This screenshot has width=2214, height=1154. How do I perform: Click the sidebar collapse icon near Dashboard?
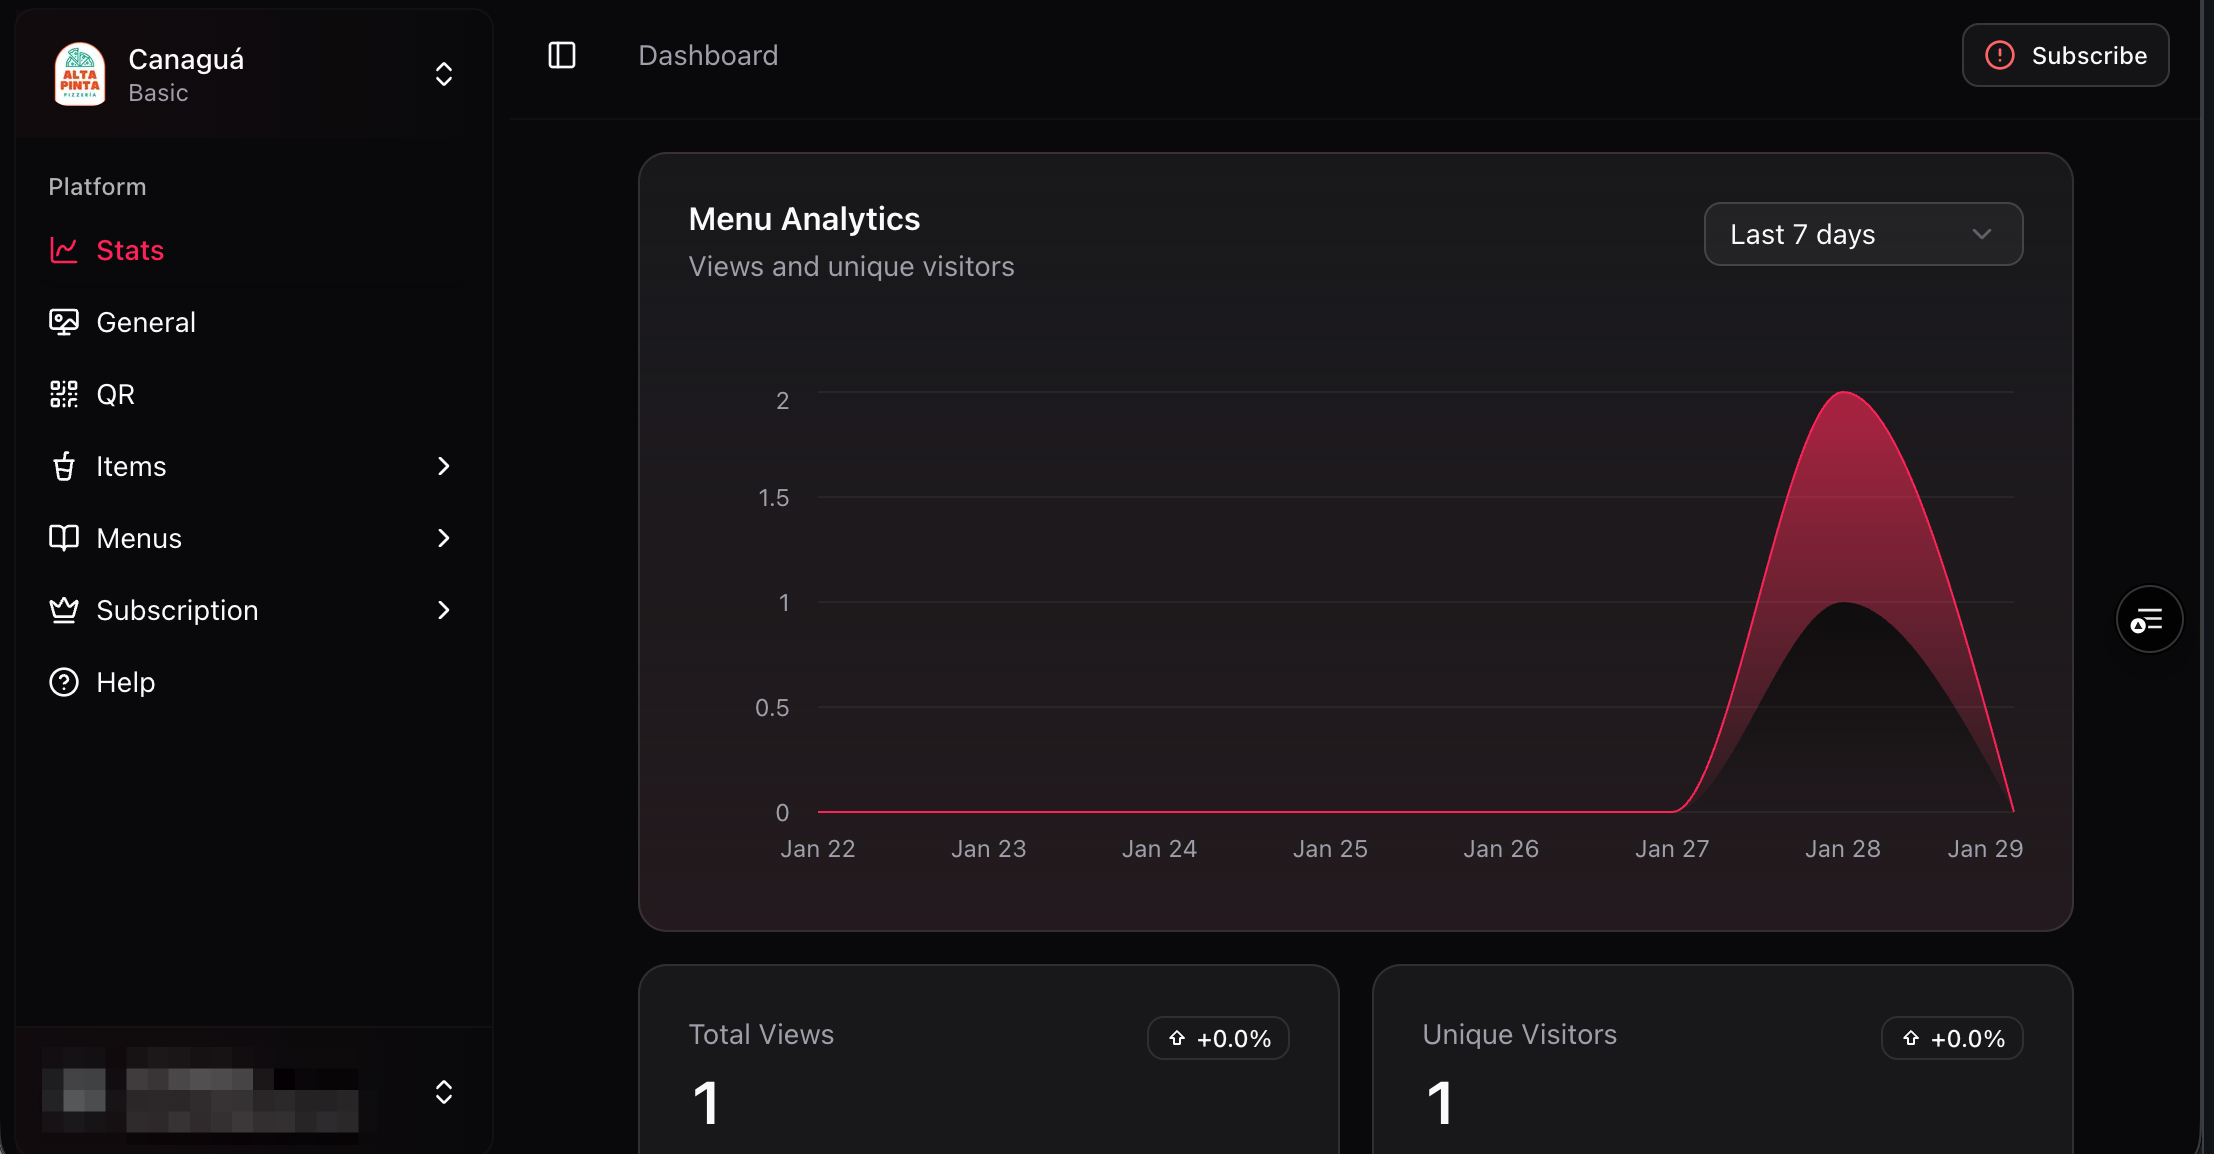[561, 55]
